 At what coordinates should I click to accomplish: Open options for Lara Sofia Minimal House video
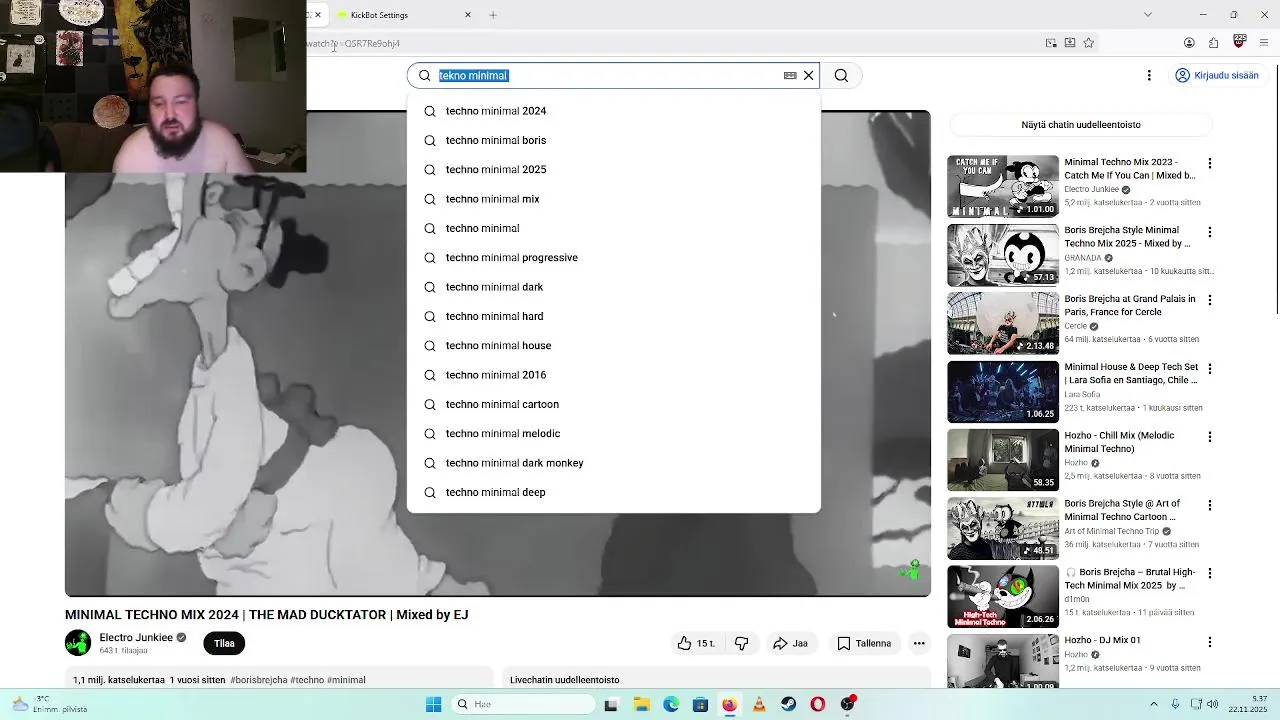(1210, 369)
